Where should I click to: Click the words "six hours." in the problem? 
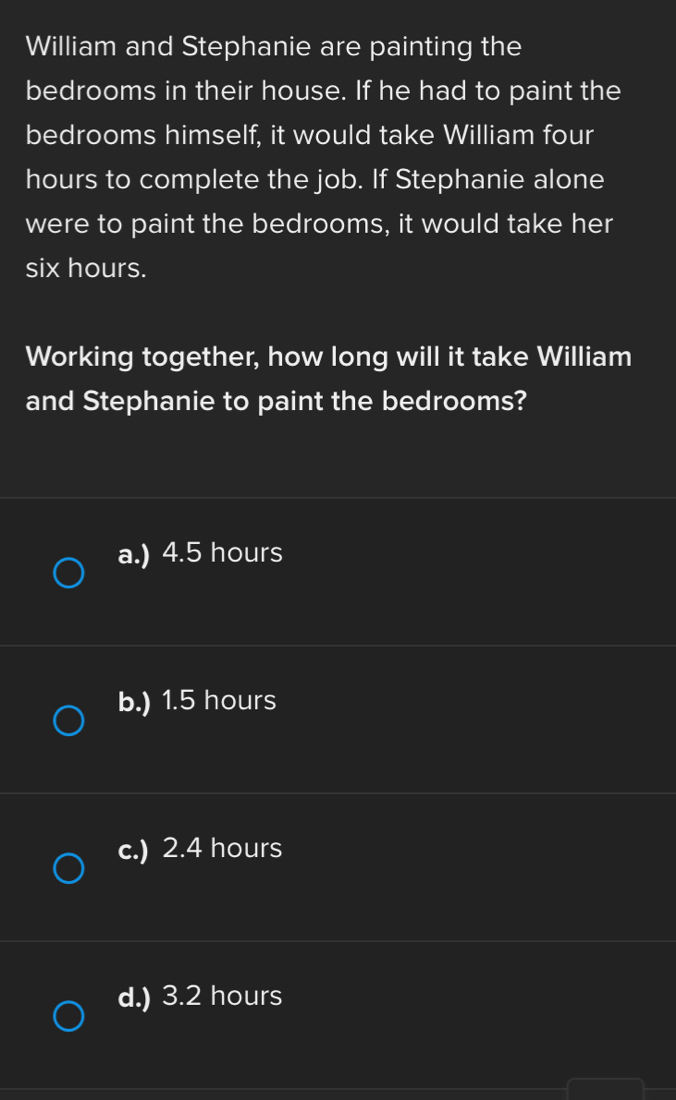87,268
